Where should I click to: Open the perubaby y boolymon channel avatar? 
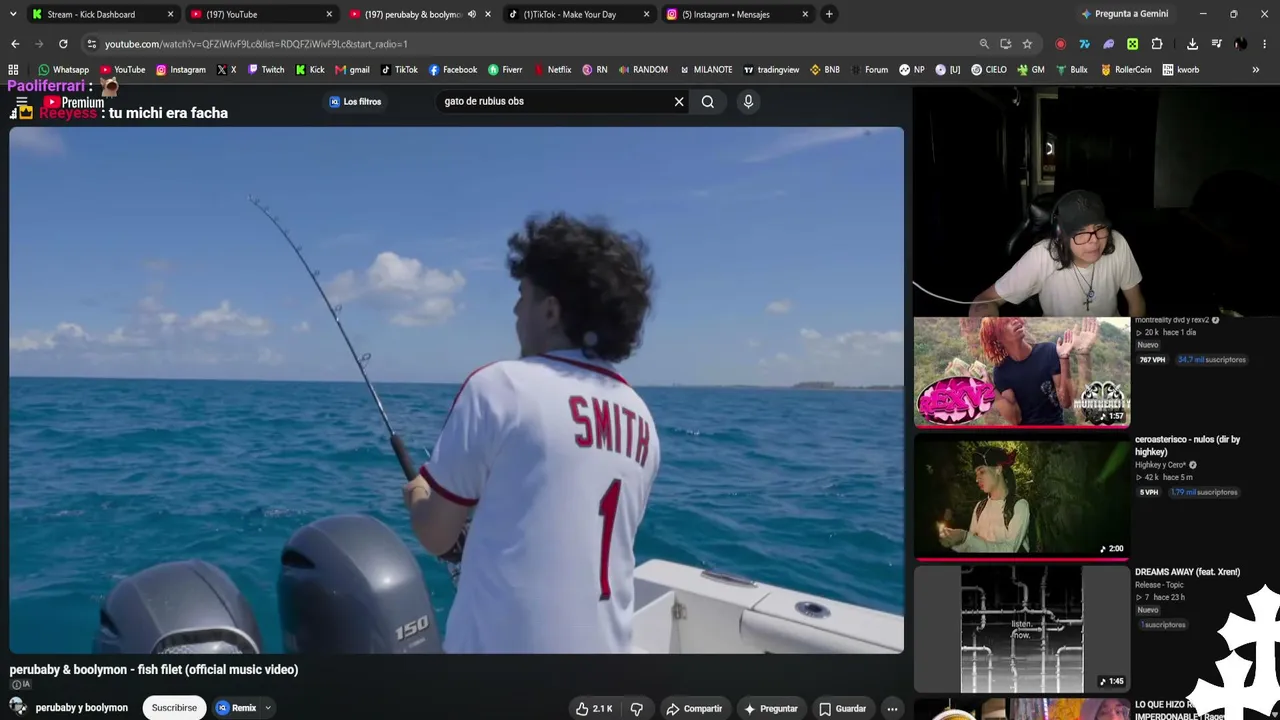(18, 707)
